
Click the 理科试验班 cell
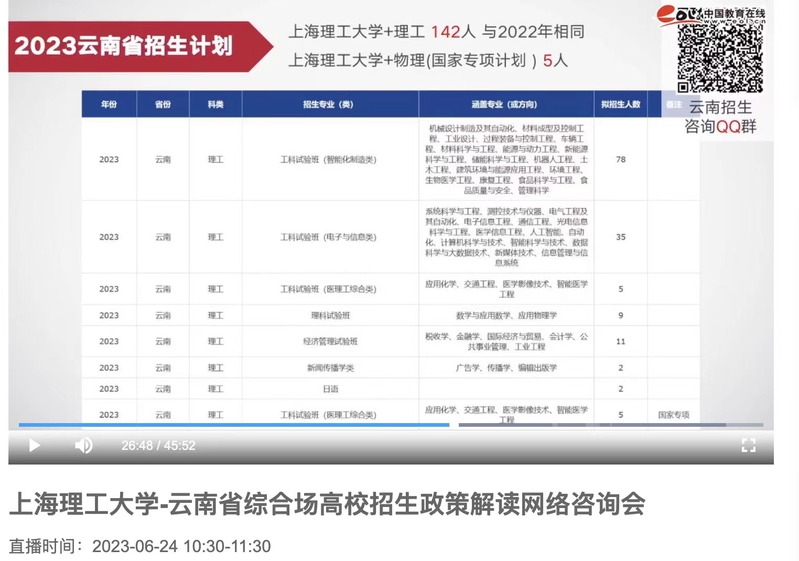click(331, 315)
